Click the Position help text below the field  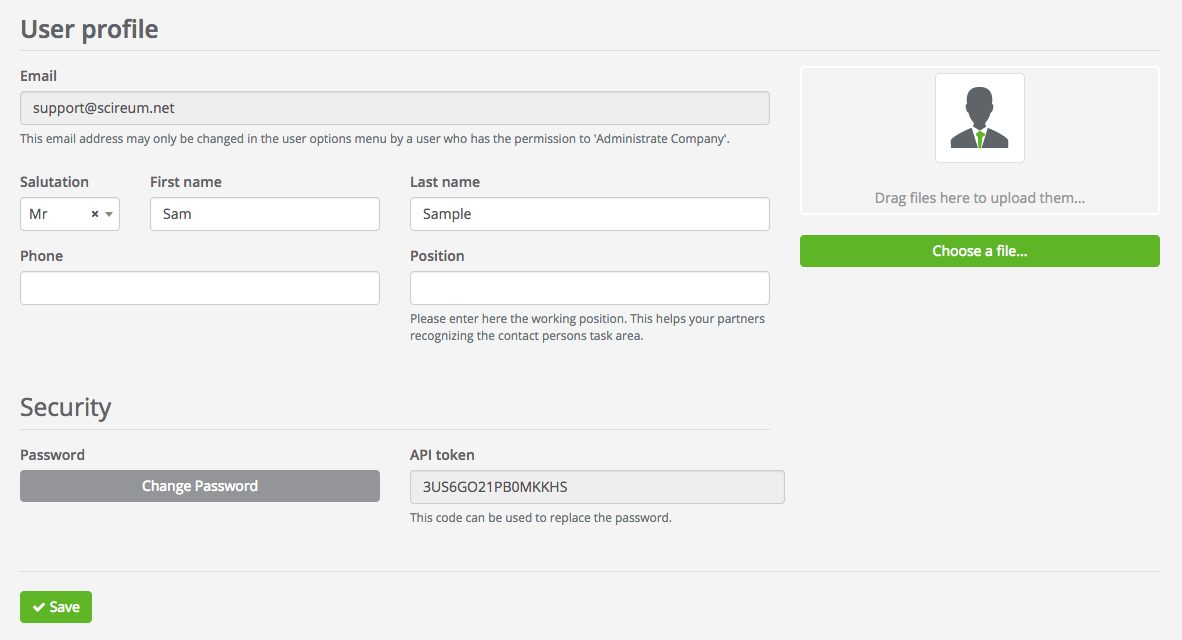(587, 327)
